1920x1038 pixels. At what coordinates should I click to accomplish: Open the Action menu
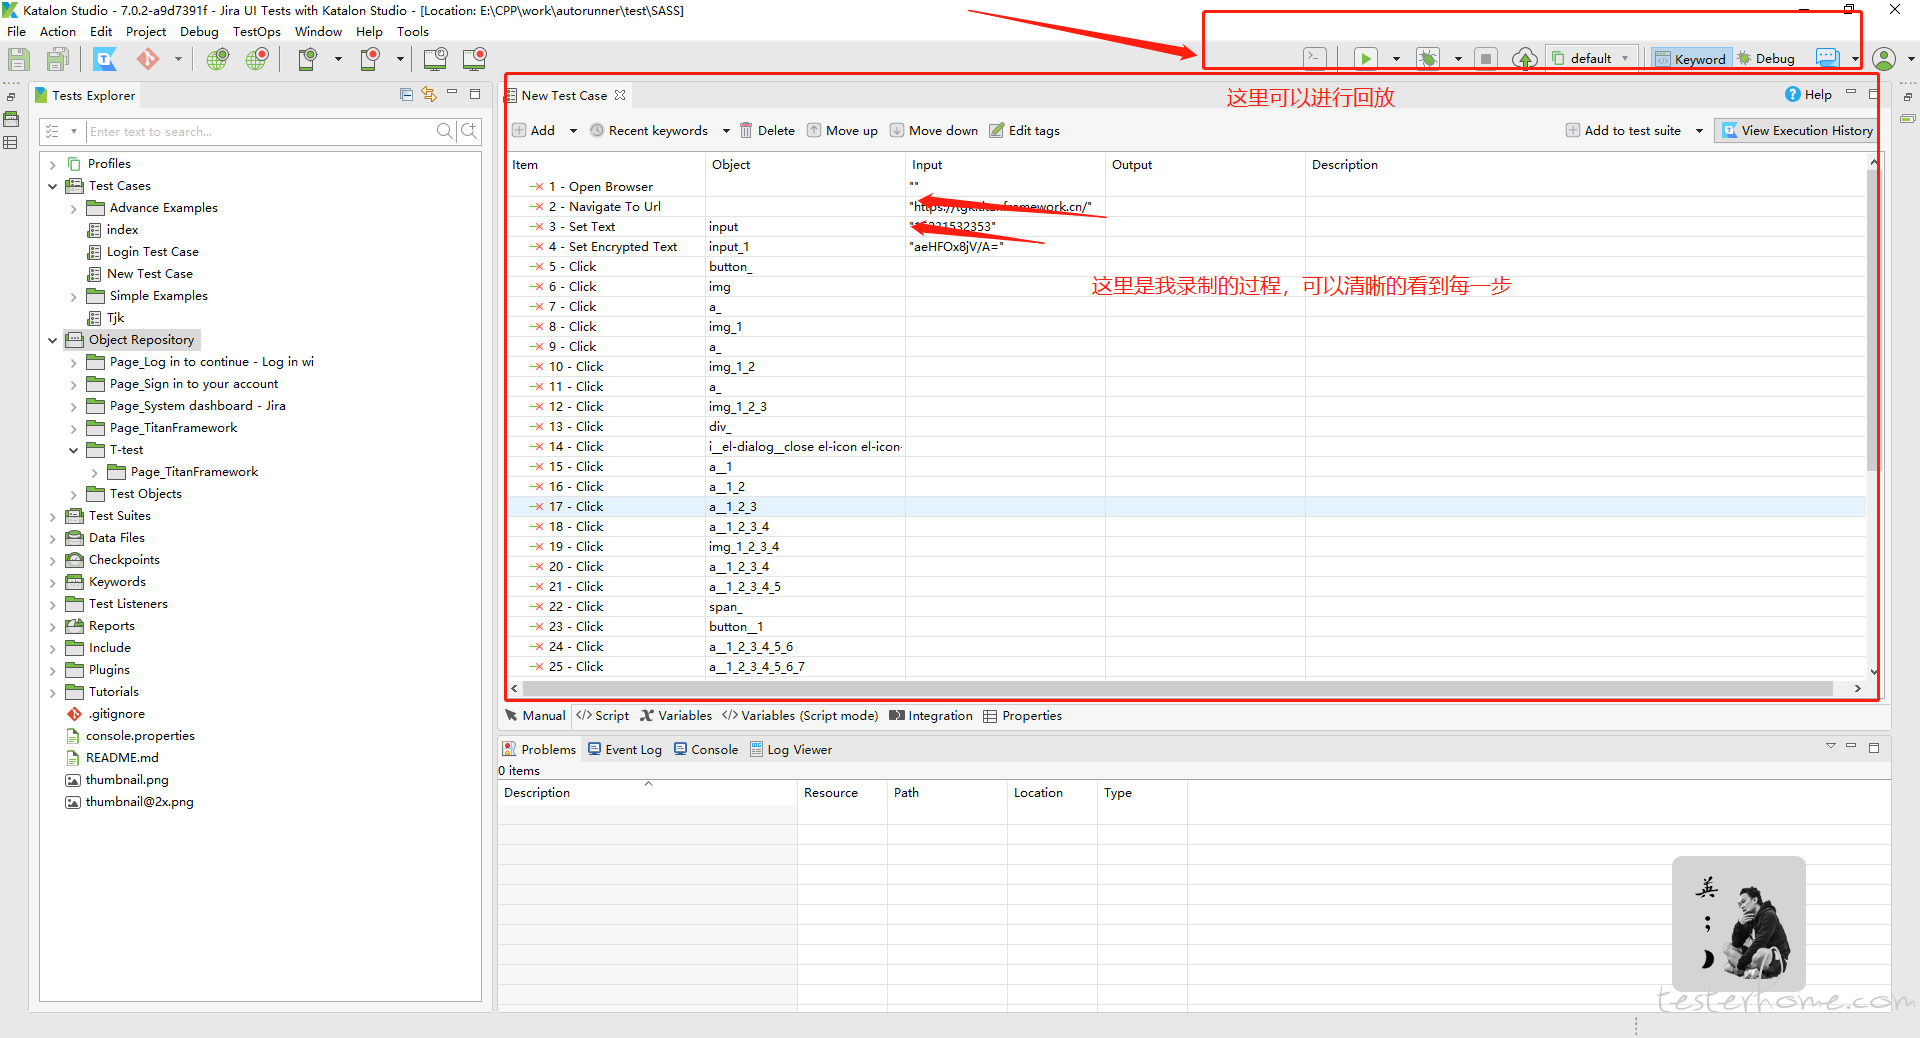pos(58,31)
